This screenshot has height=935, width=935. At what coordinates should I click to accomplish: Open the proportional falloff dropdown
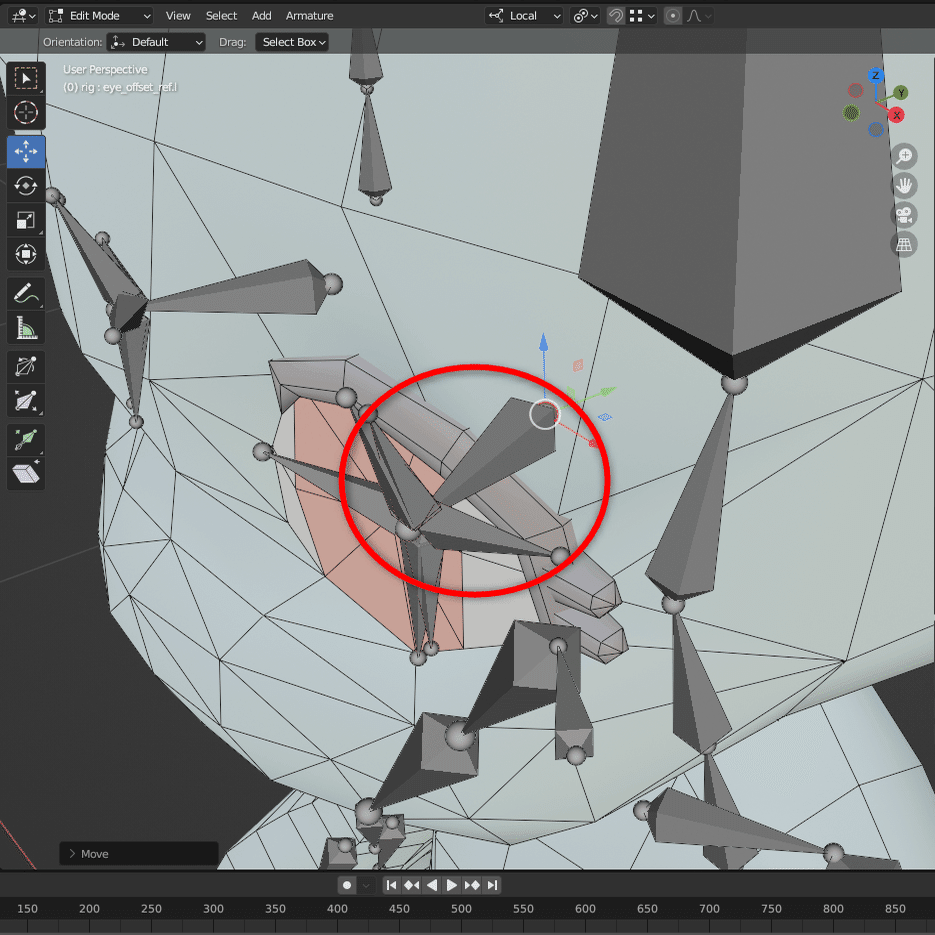point(699,16)
